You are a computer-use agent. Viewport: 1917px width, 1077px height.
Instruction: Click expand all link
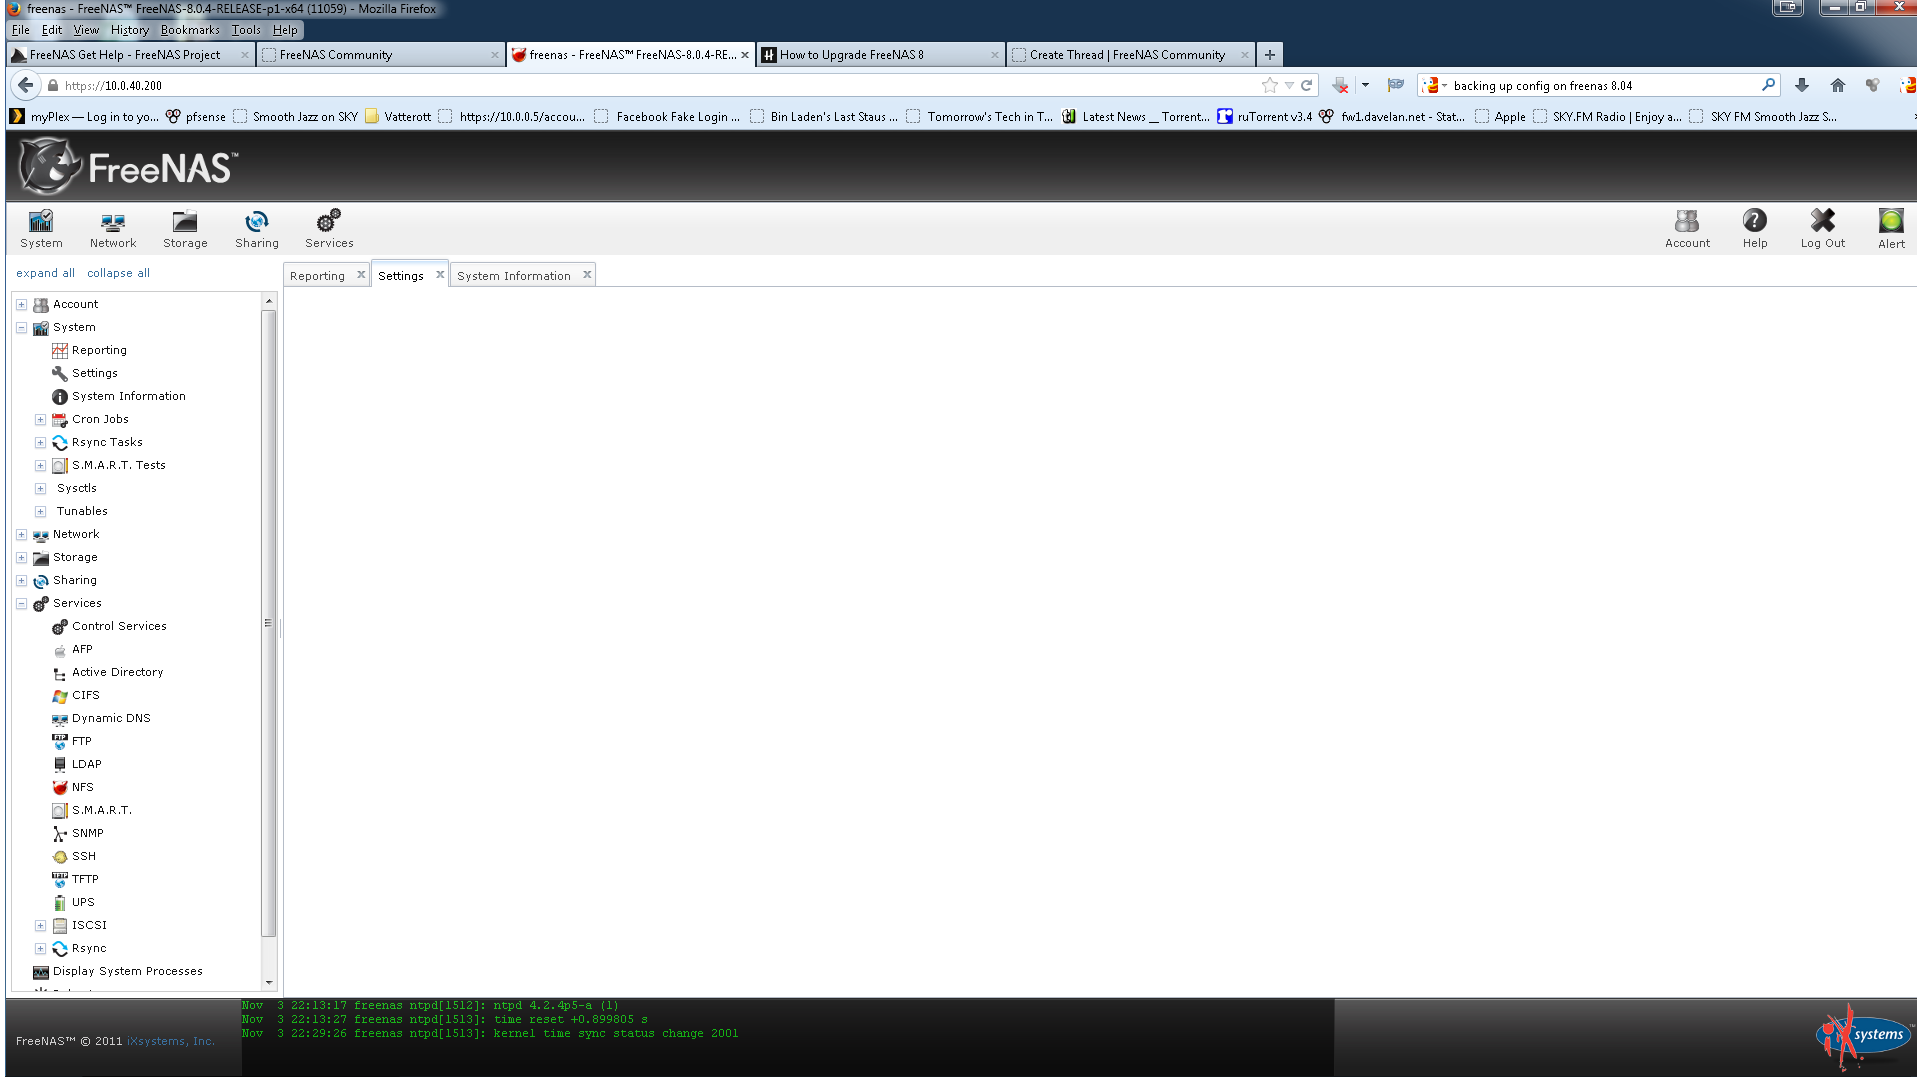(x=45, y=273)
